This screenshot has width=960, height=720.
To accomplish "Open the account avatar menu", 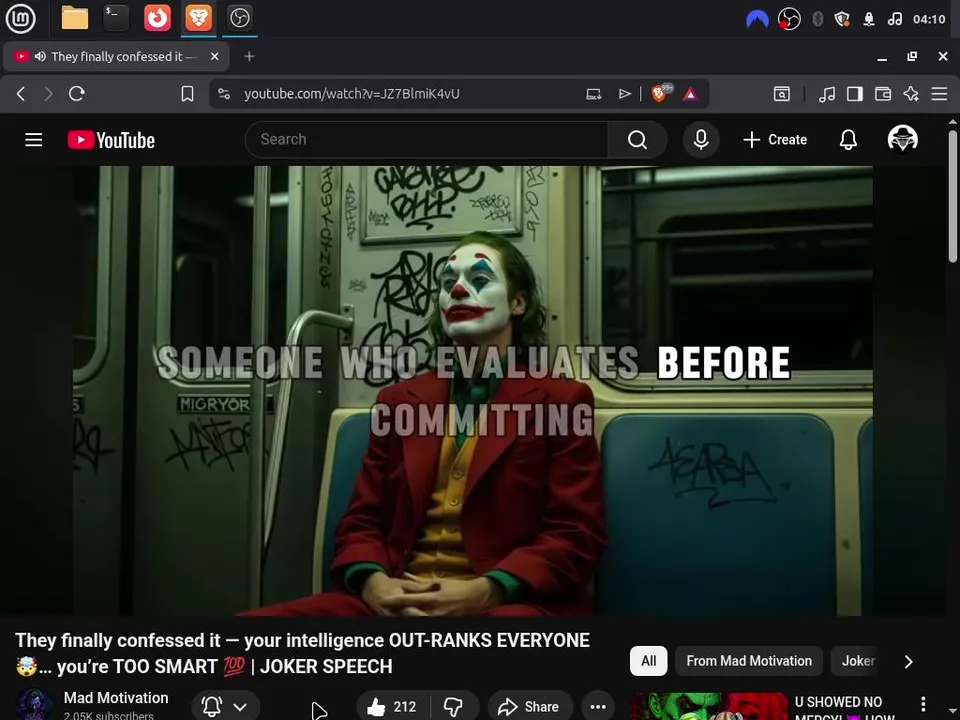I will [x=902, y=139].
